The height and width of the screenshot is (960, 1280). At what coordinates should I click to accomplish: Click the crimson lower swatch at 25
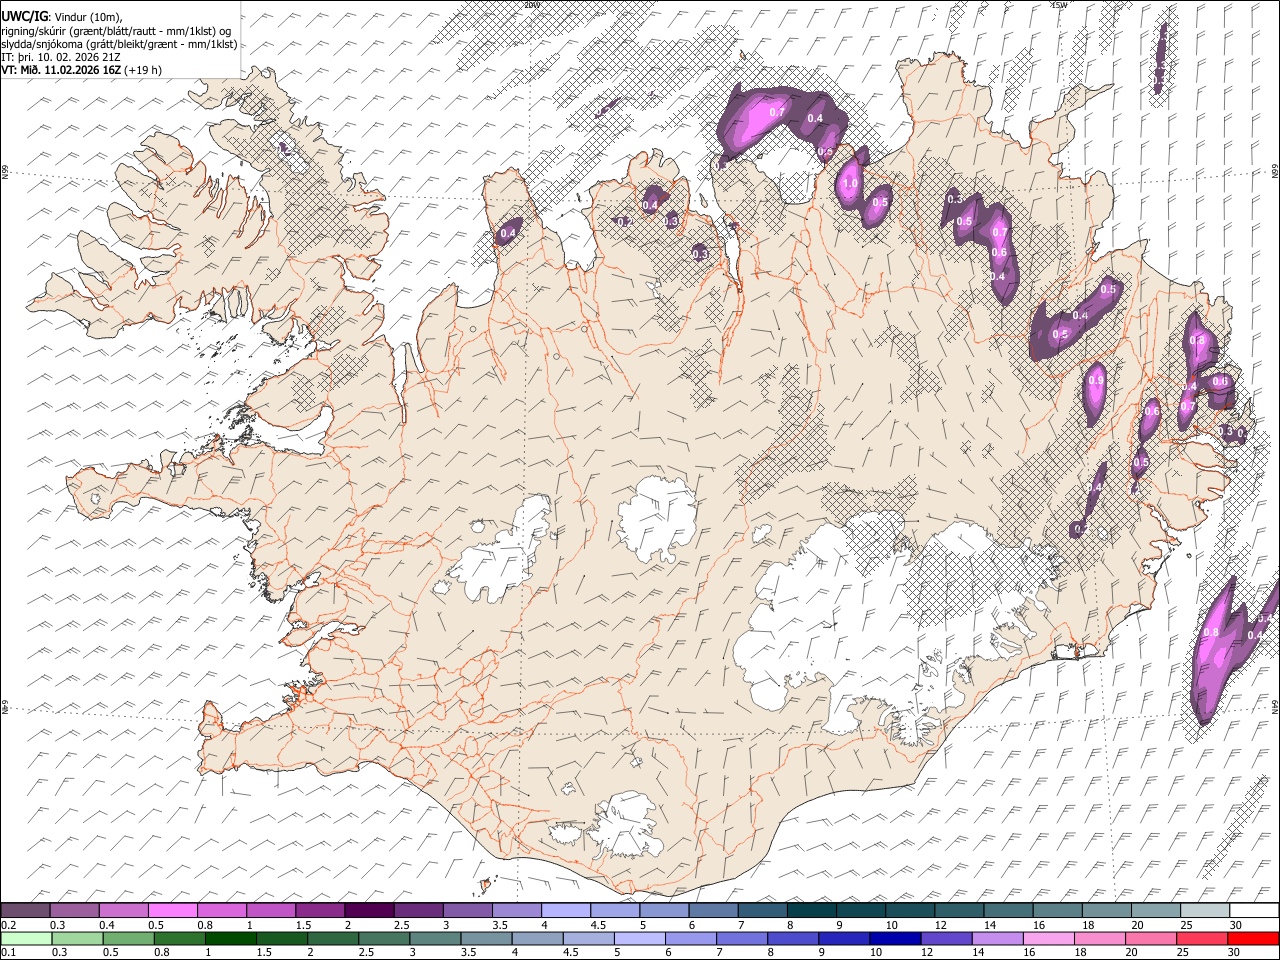[x=1201, y=938]
